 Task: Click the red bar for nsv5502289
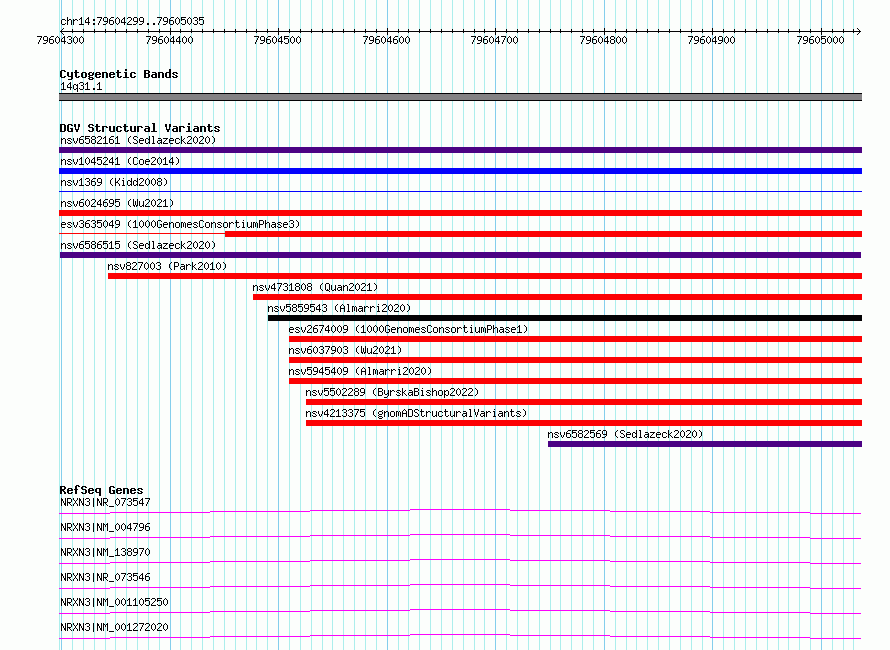coord(584,402)
